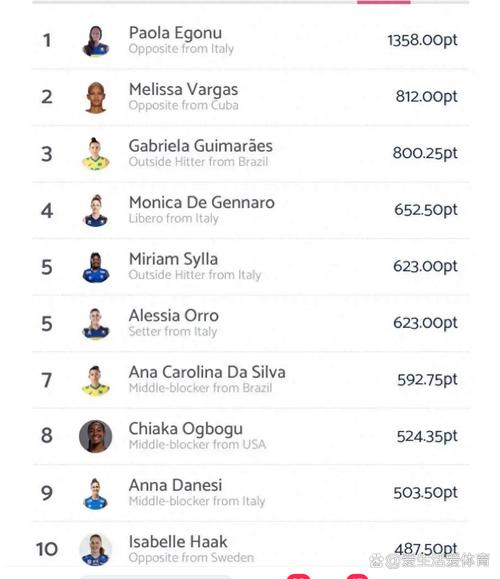Click Isabelle Haak's round avatar
Screen dimensions: 500x579
[96, 549]
